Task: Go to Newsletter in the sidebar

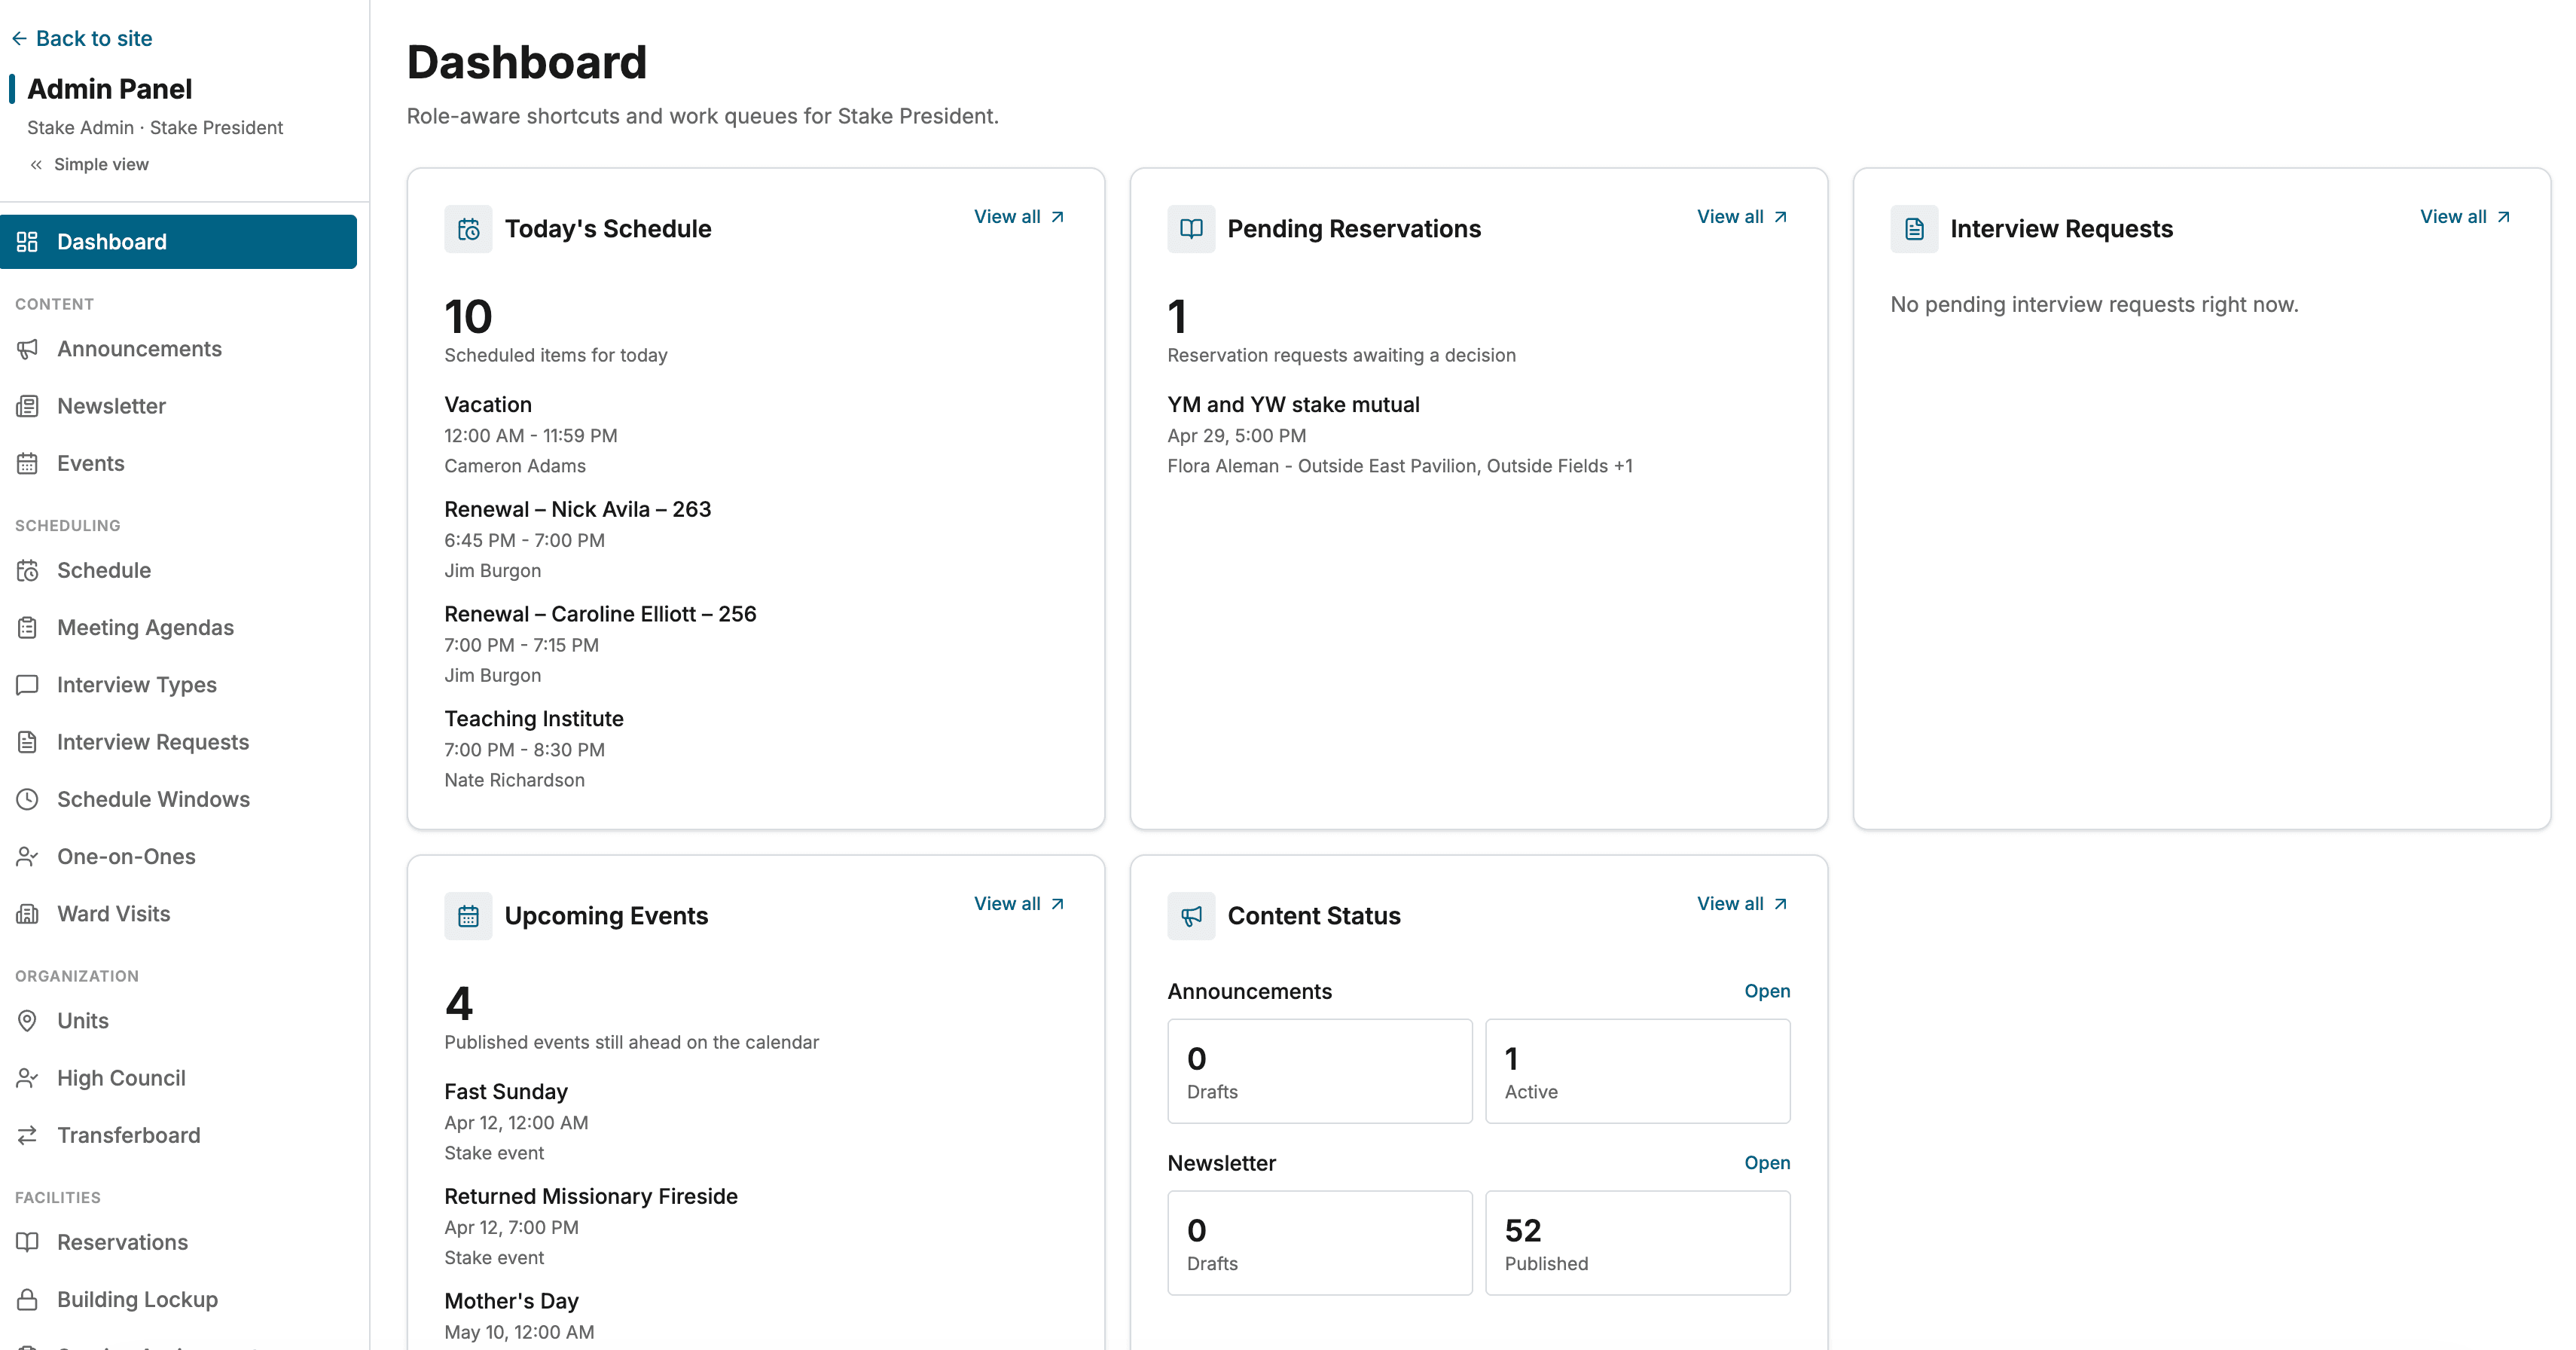Action: pos(178,406)
